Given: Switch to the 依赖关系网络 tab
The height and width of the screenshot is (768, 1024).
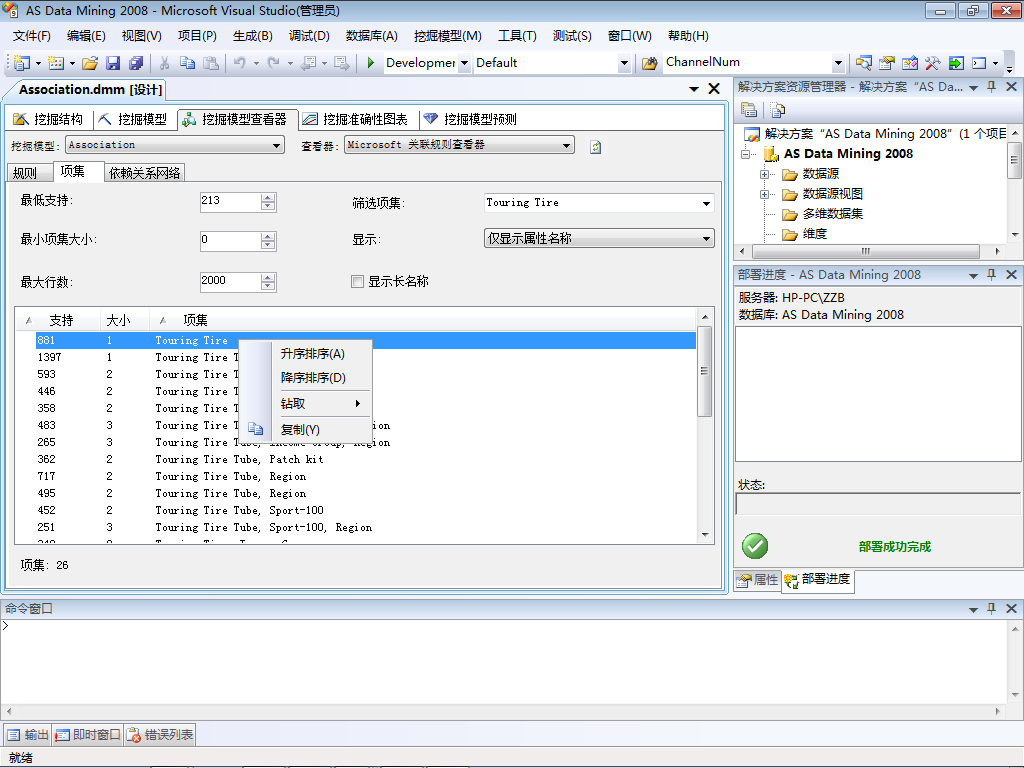Looking at the screenshot, I should pos(144,173).
